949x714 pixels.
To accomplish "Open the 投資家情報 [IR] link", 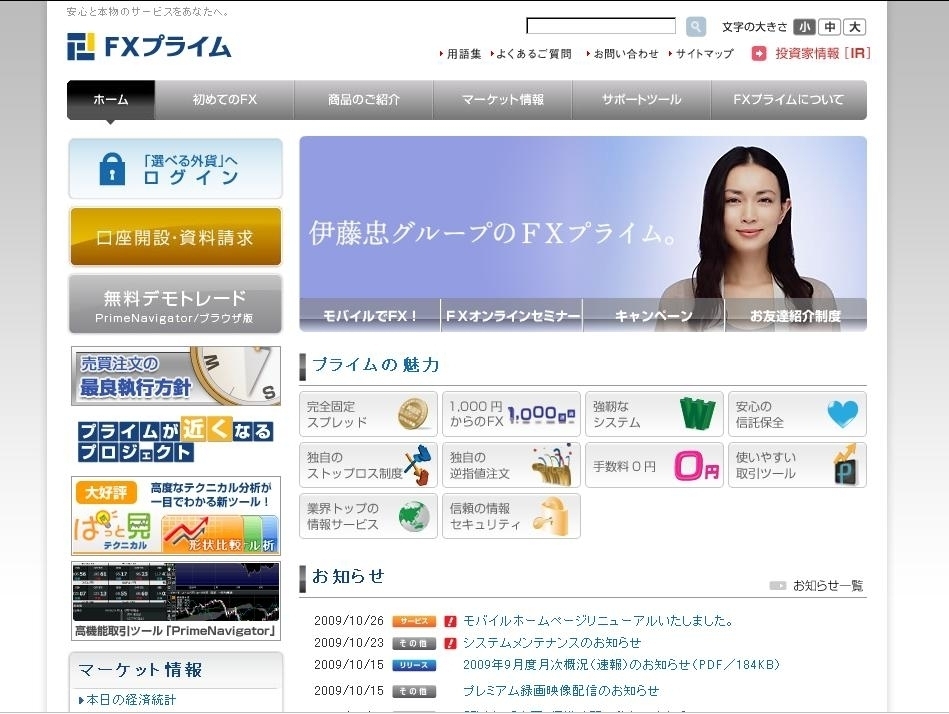I will (x=823, y=53).
